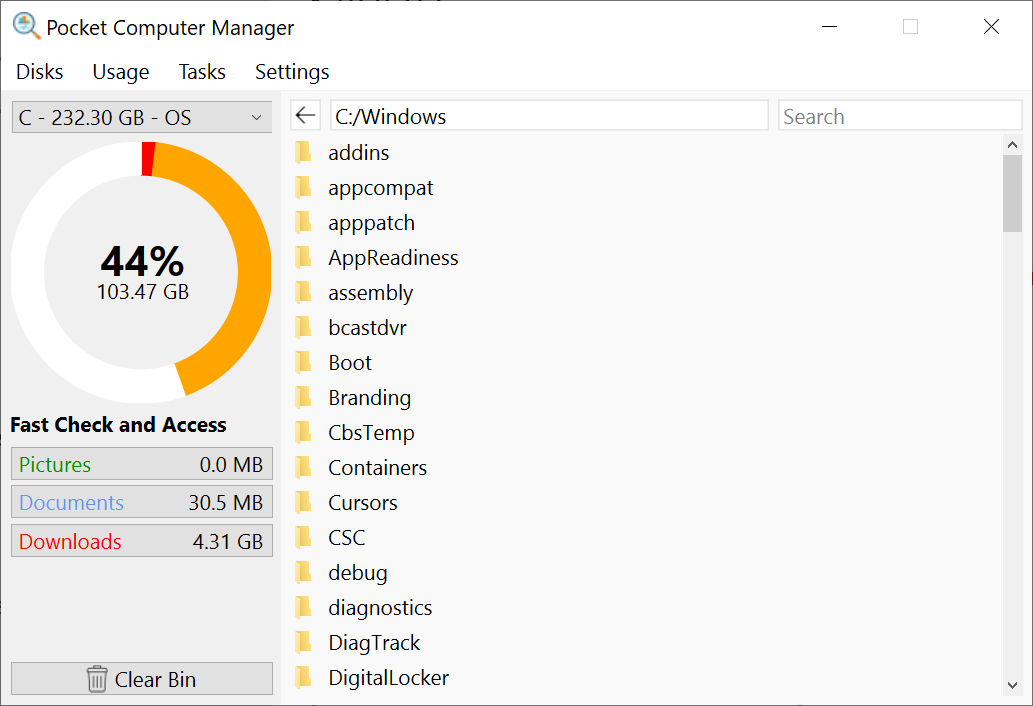Click the folder icon beside debug
Screen dimensions: 1033x706
pyautogui.click(x=304, y=572)
